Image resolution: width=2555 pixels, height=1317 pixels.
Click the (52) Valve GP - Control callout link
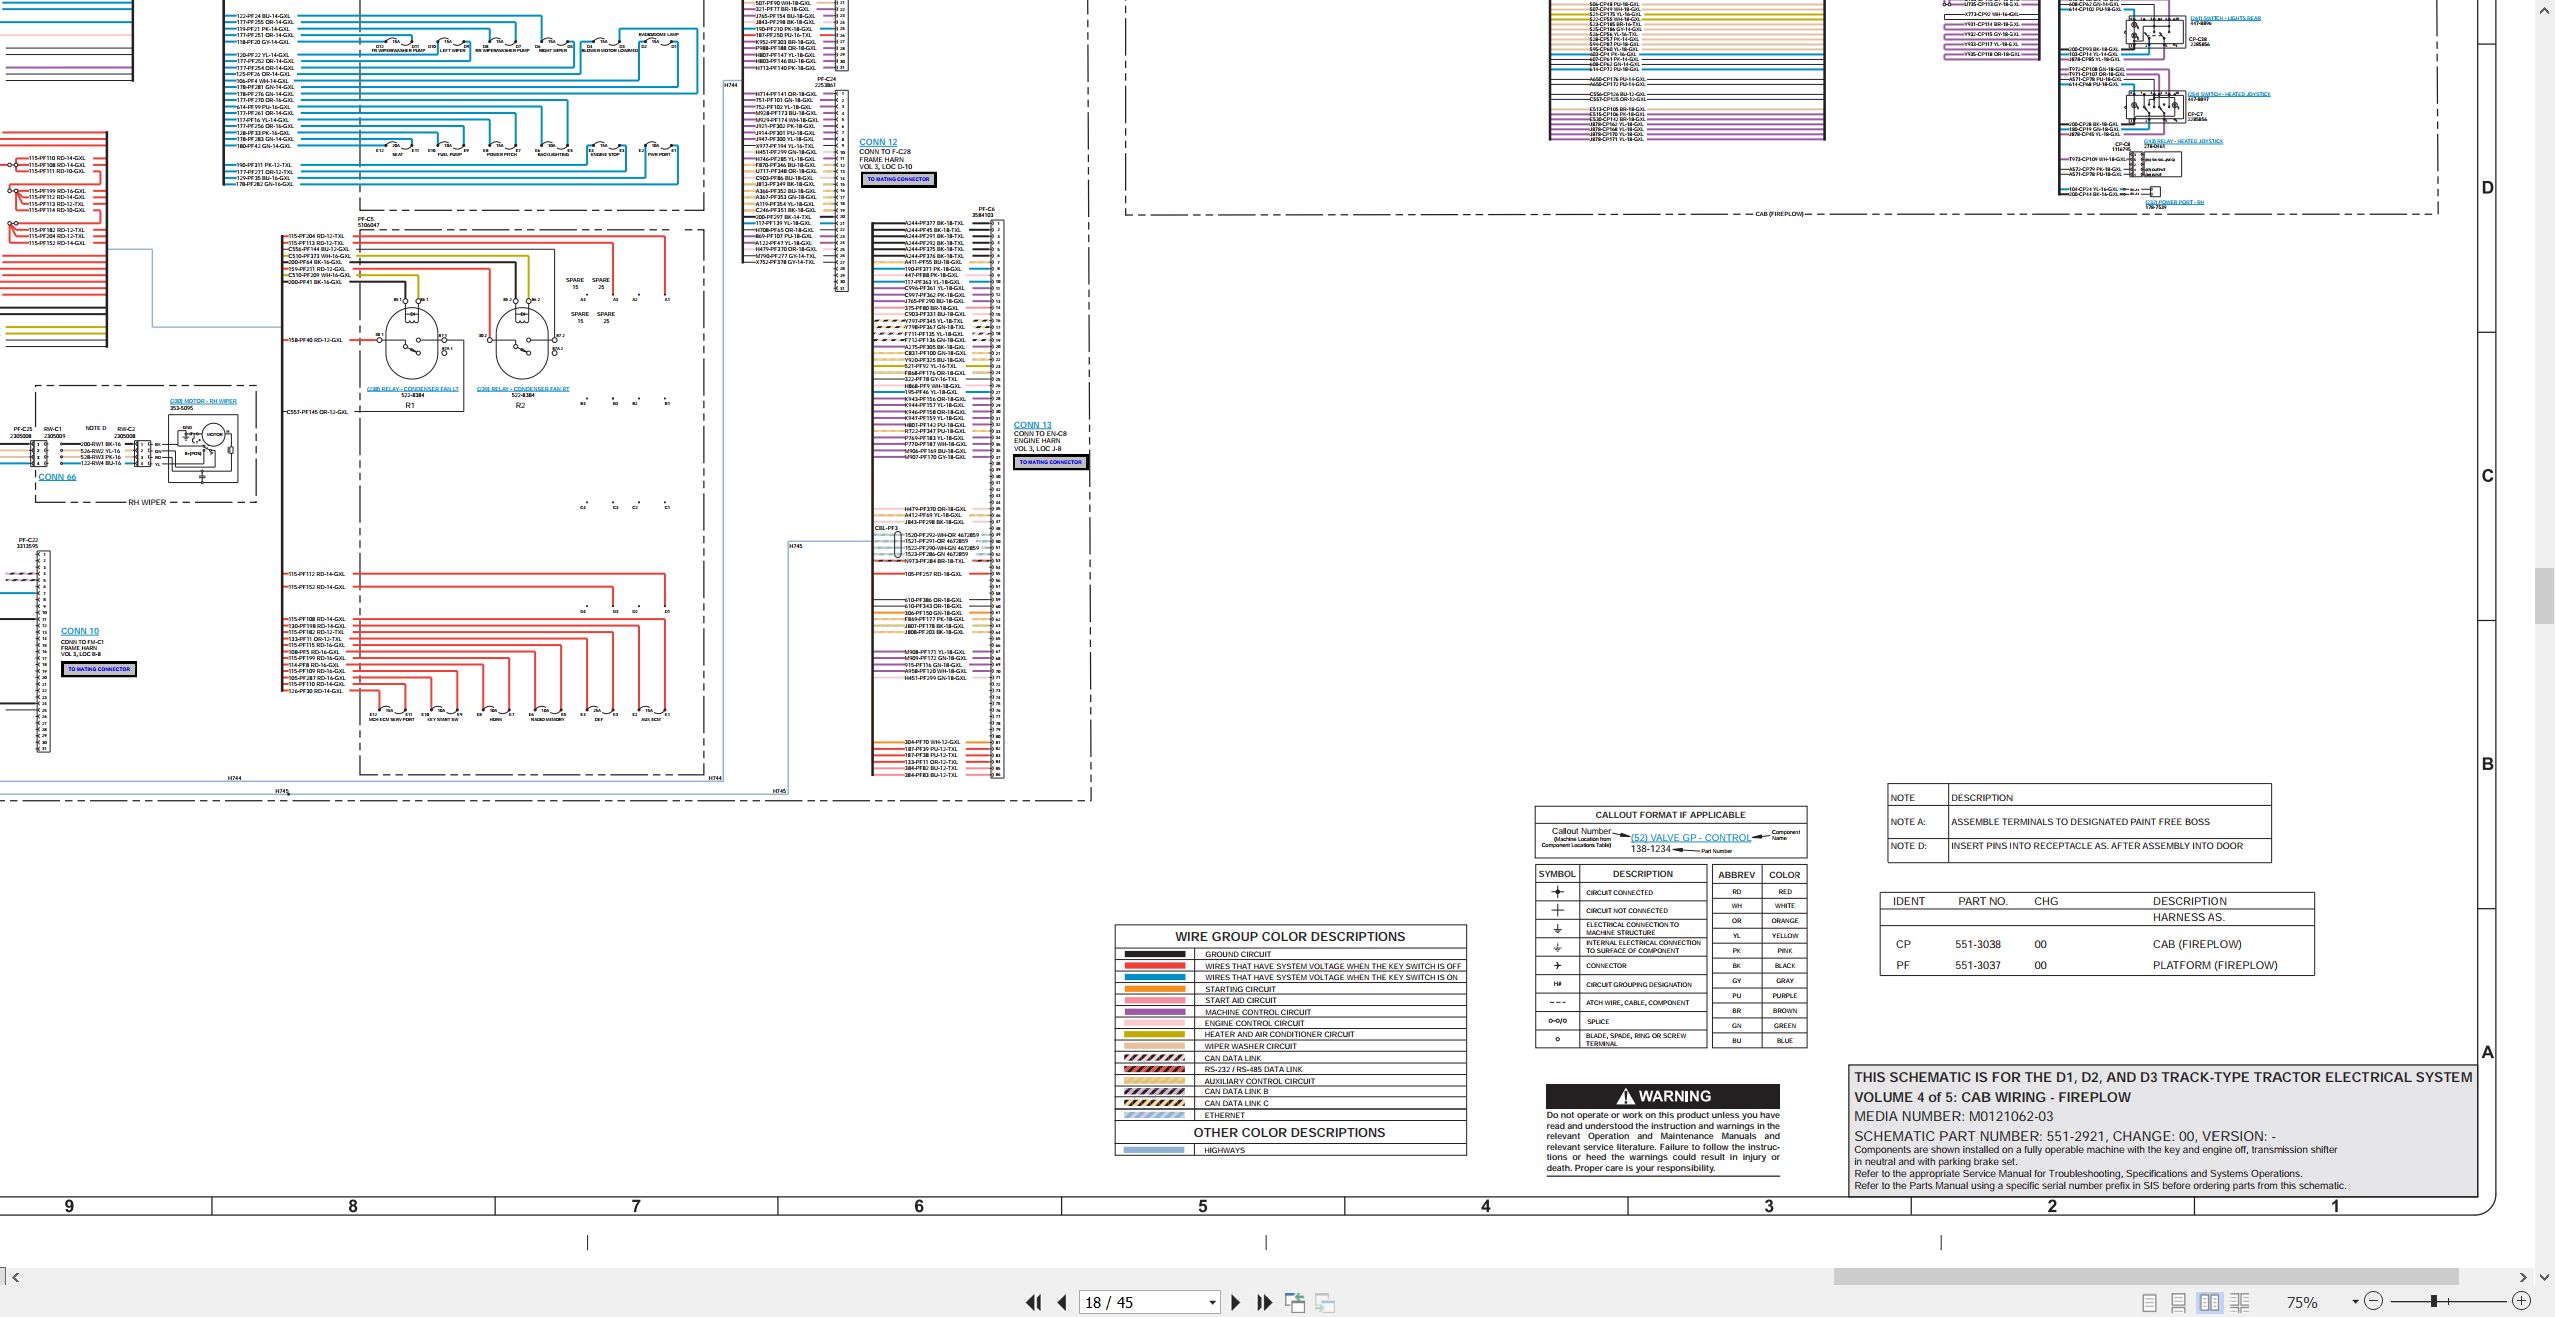coord(1691,838)
